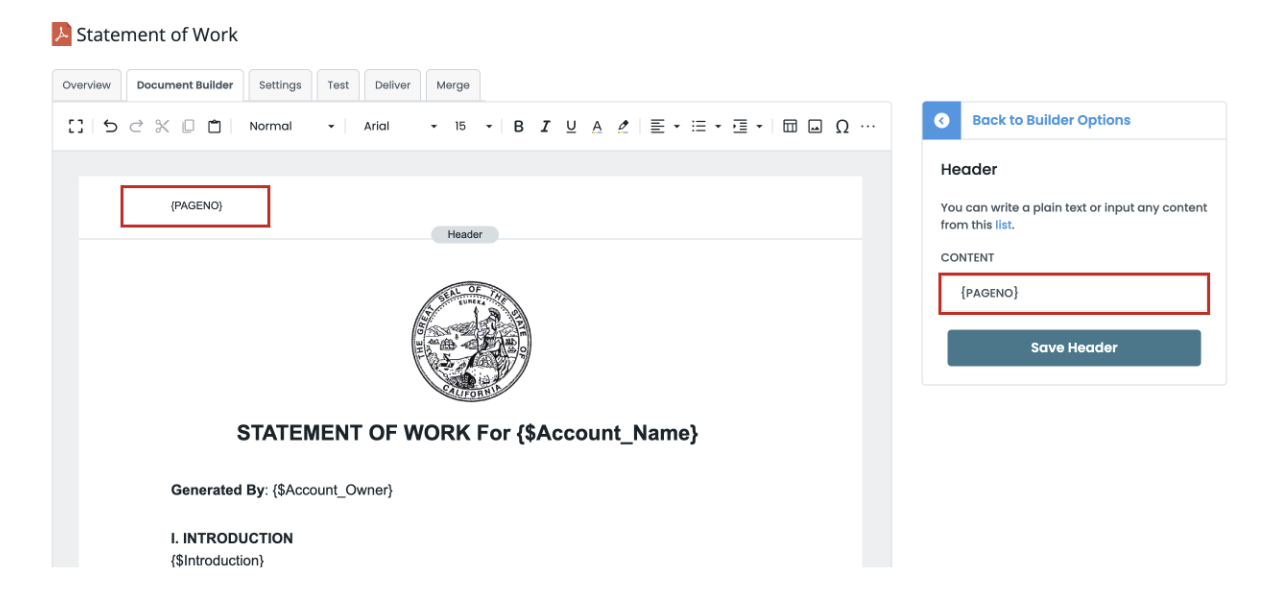The height and width of the screenshot is (616, 1272).
Task: Click the {PAGENO} content input field
Action: point(1073,293)
